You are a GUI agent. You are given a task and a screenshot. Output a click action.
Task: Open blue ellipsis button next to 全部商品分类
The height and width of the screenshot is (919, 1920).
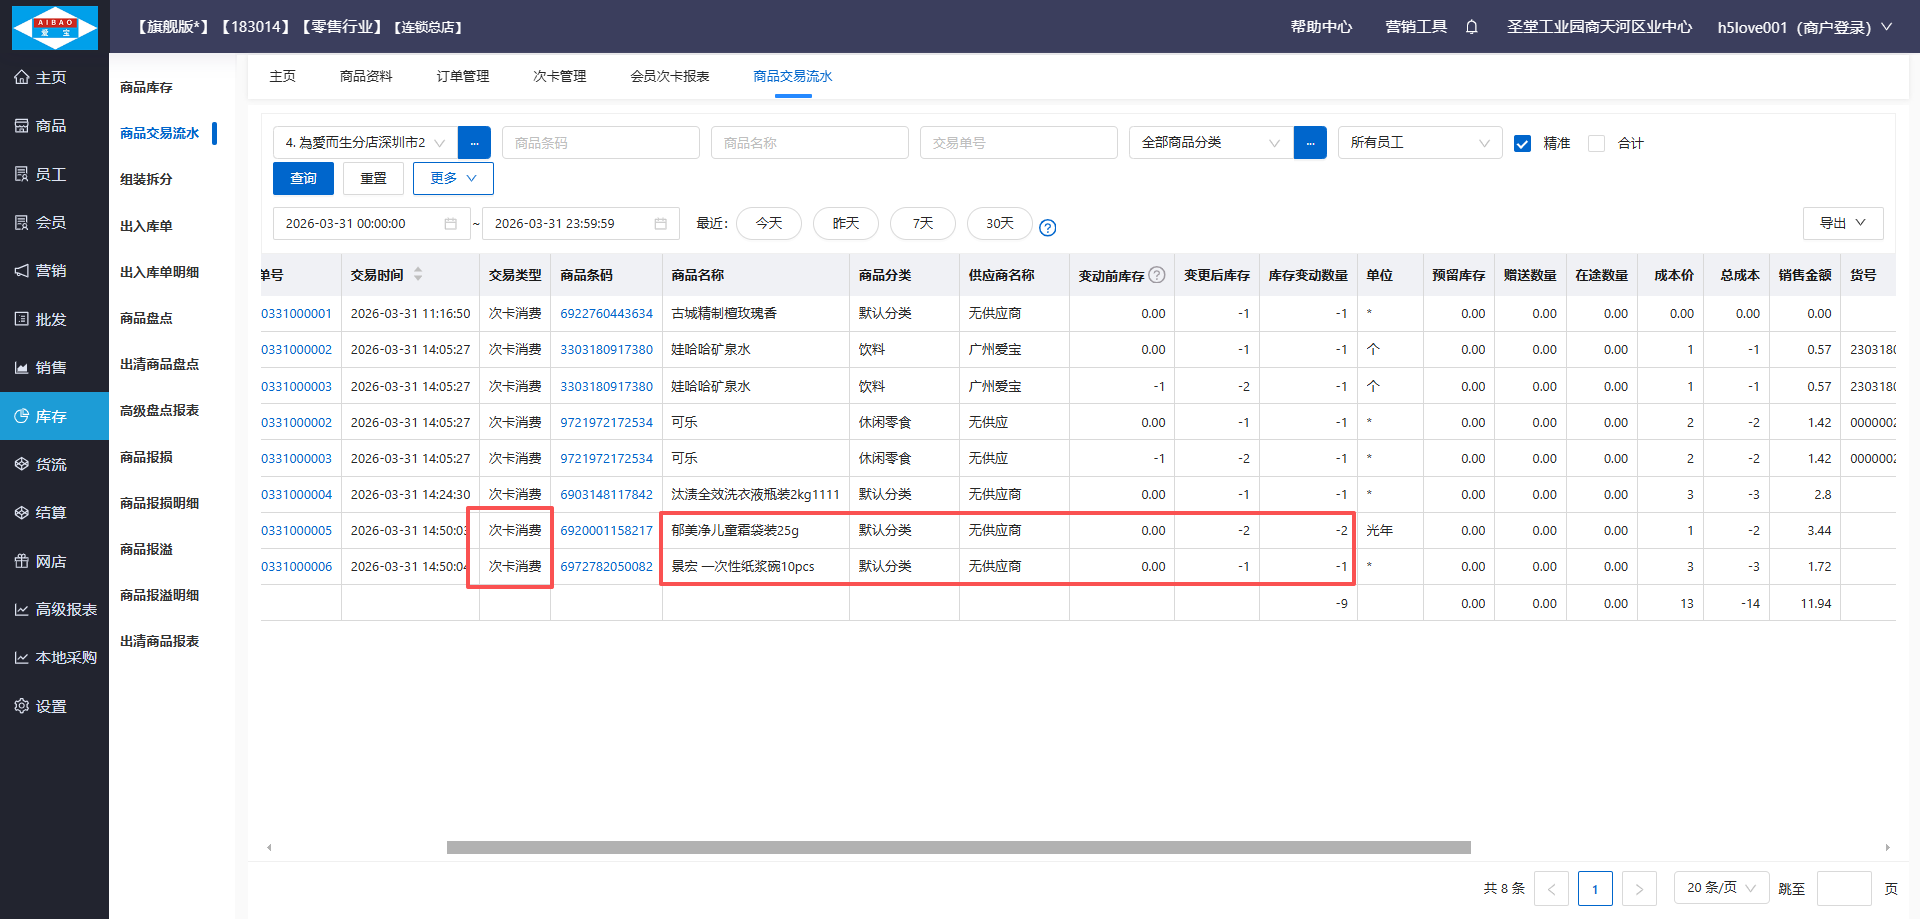[1310, 143]
